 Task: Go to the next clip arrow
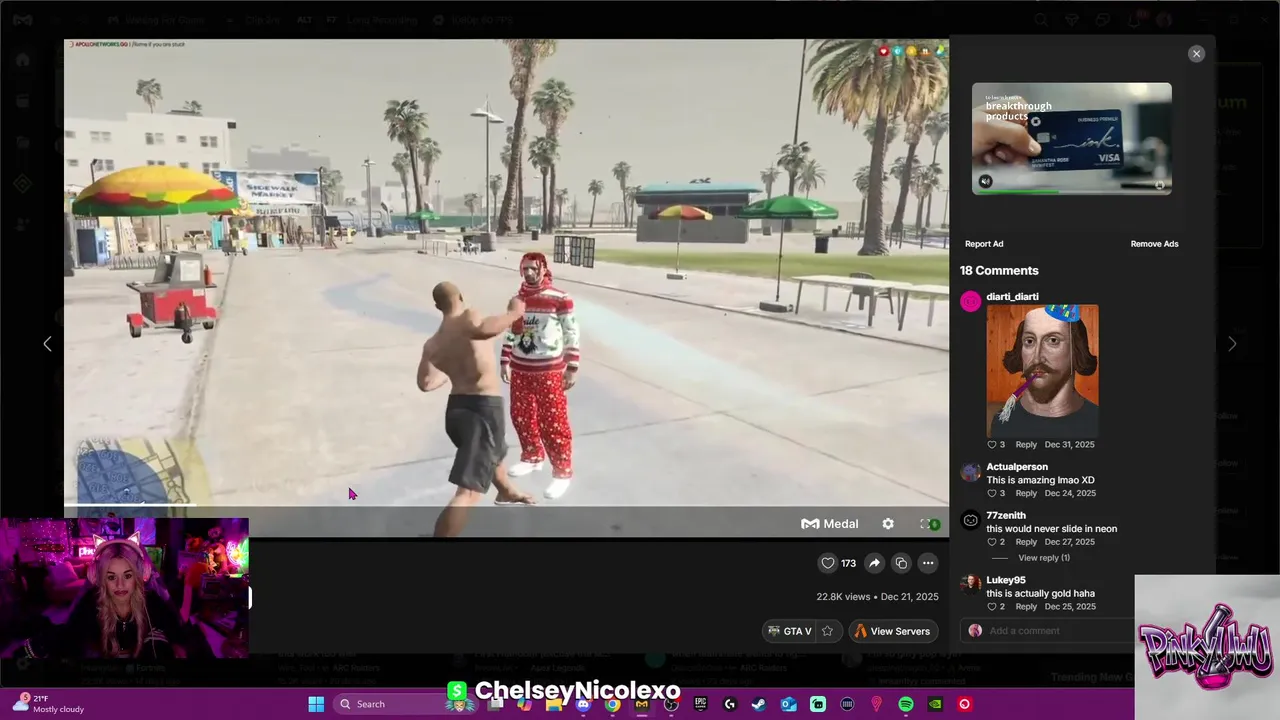pos(1232,344)
